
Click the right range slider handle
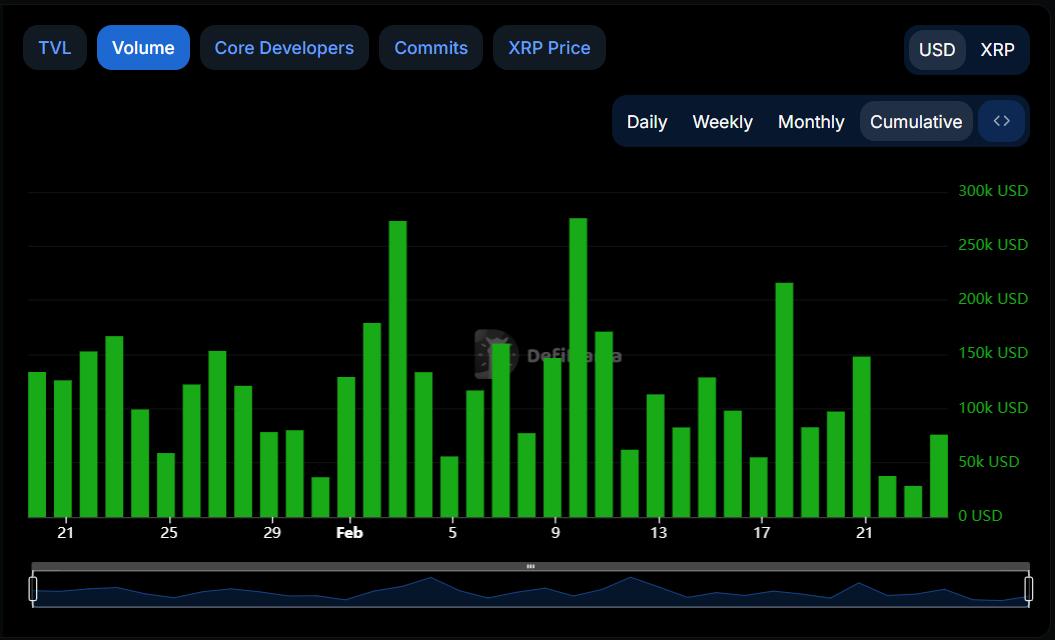click(x=1028, y=588)
